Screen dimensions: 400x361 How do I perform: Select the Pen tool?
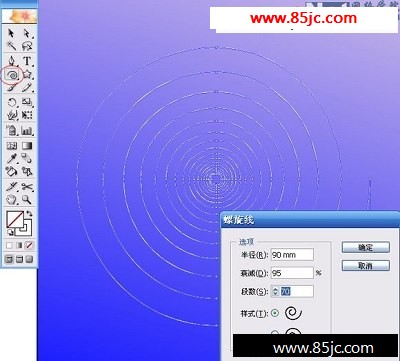click(x=12, y=61)
